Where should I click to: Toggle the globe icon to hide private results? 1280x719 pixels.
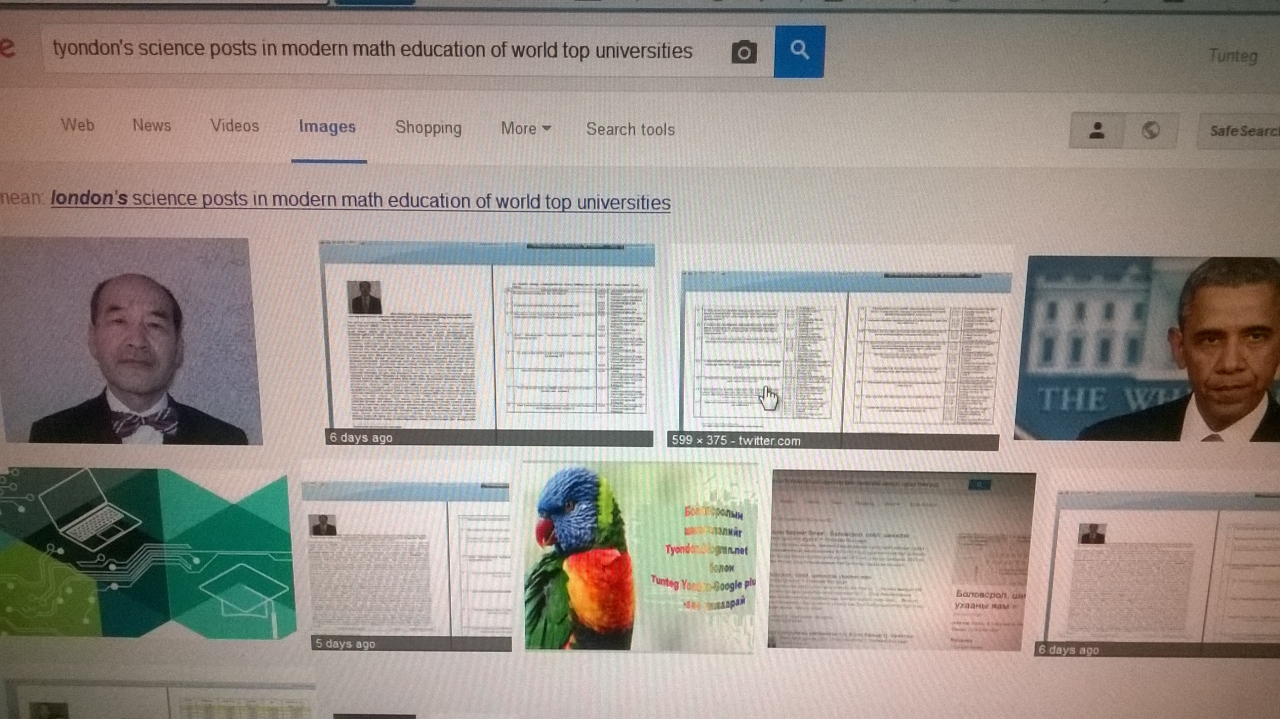[1151, 130]
